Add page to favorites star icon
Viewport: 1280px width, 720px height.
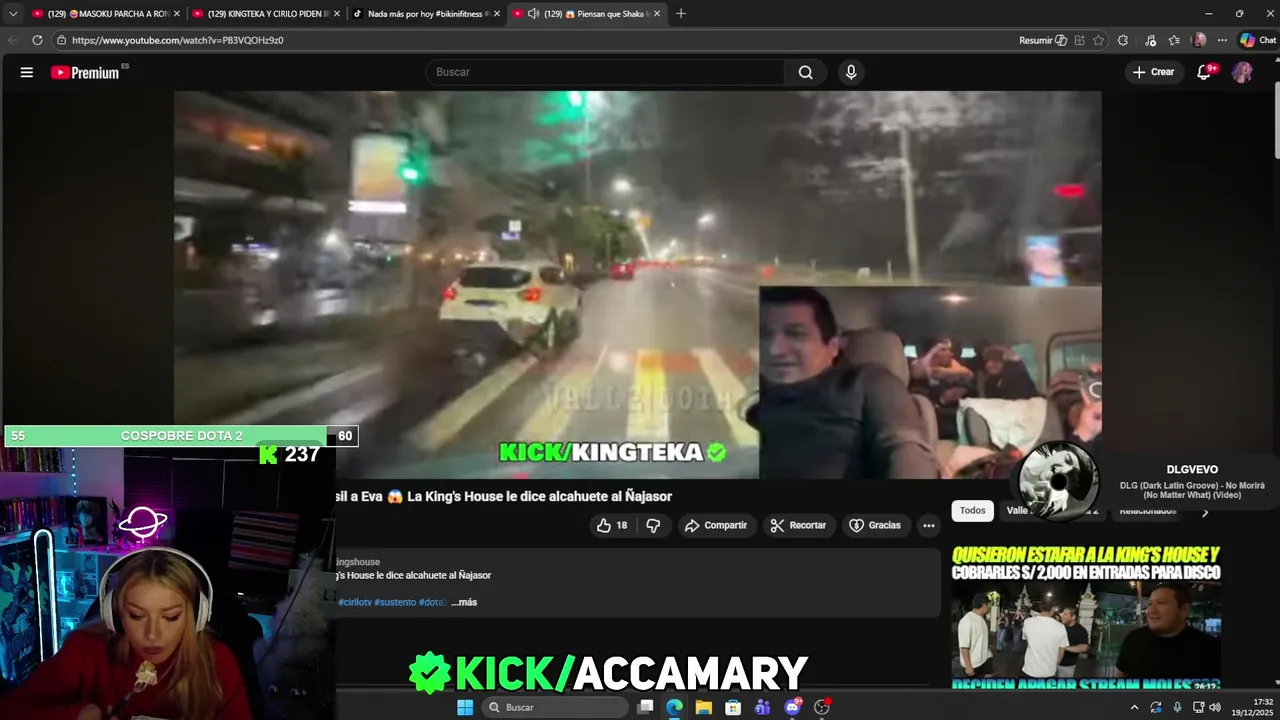coord(1098,40)
